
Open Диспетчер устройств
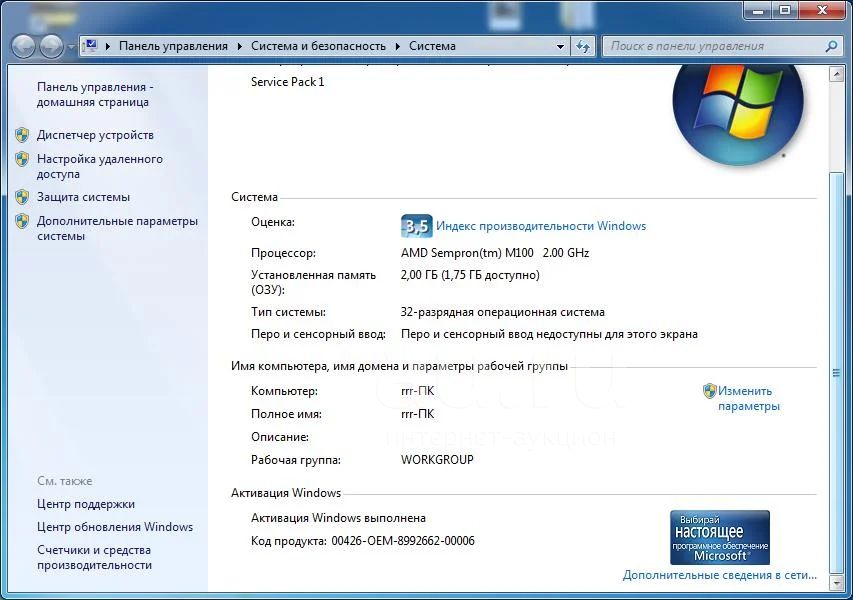click(x=95, y=135)
